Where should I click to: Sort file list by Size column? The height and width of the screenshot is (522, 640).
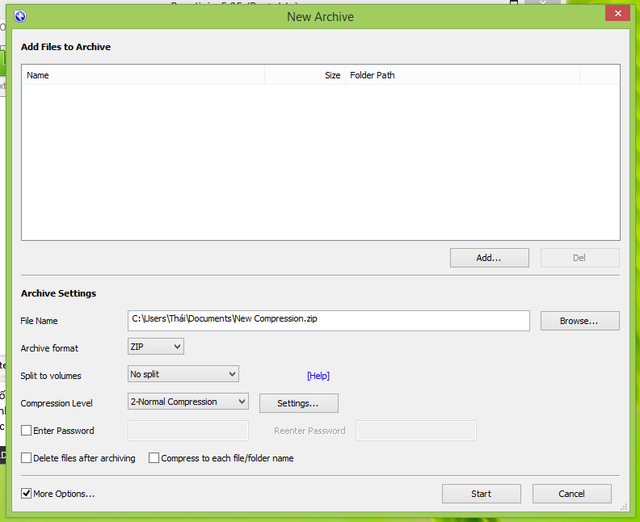304,75
